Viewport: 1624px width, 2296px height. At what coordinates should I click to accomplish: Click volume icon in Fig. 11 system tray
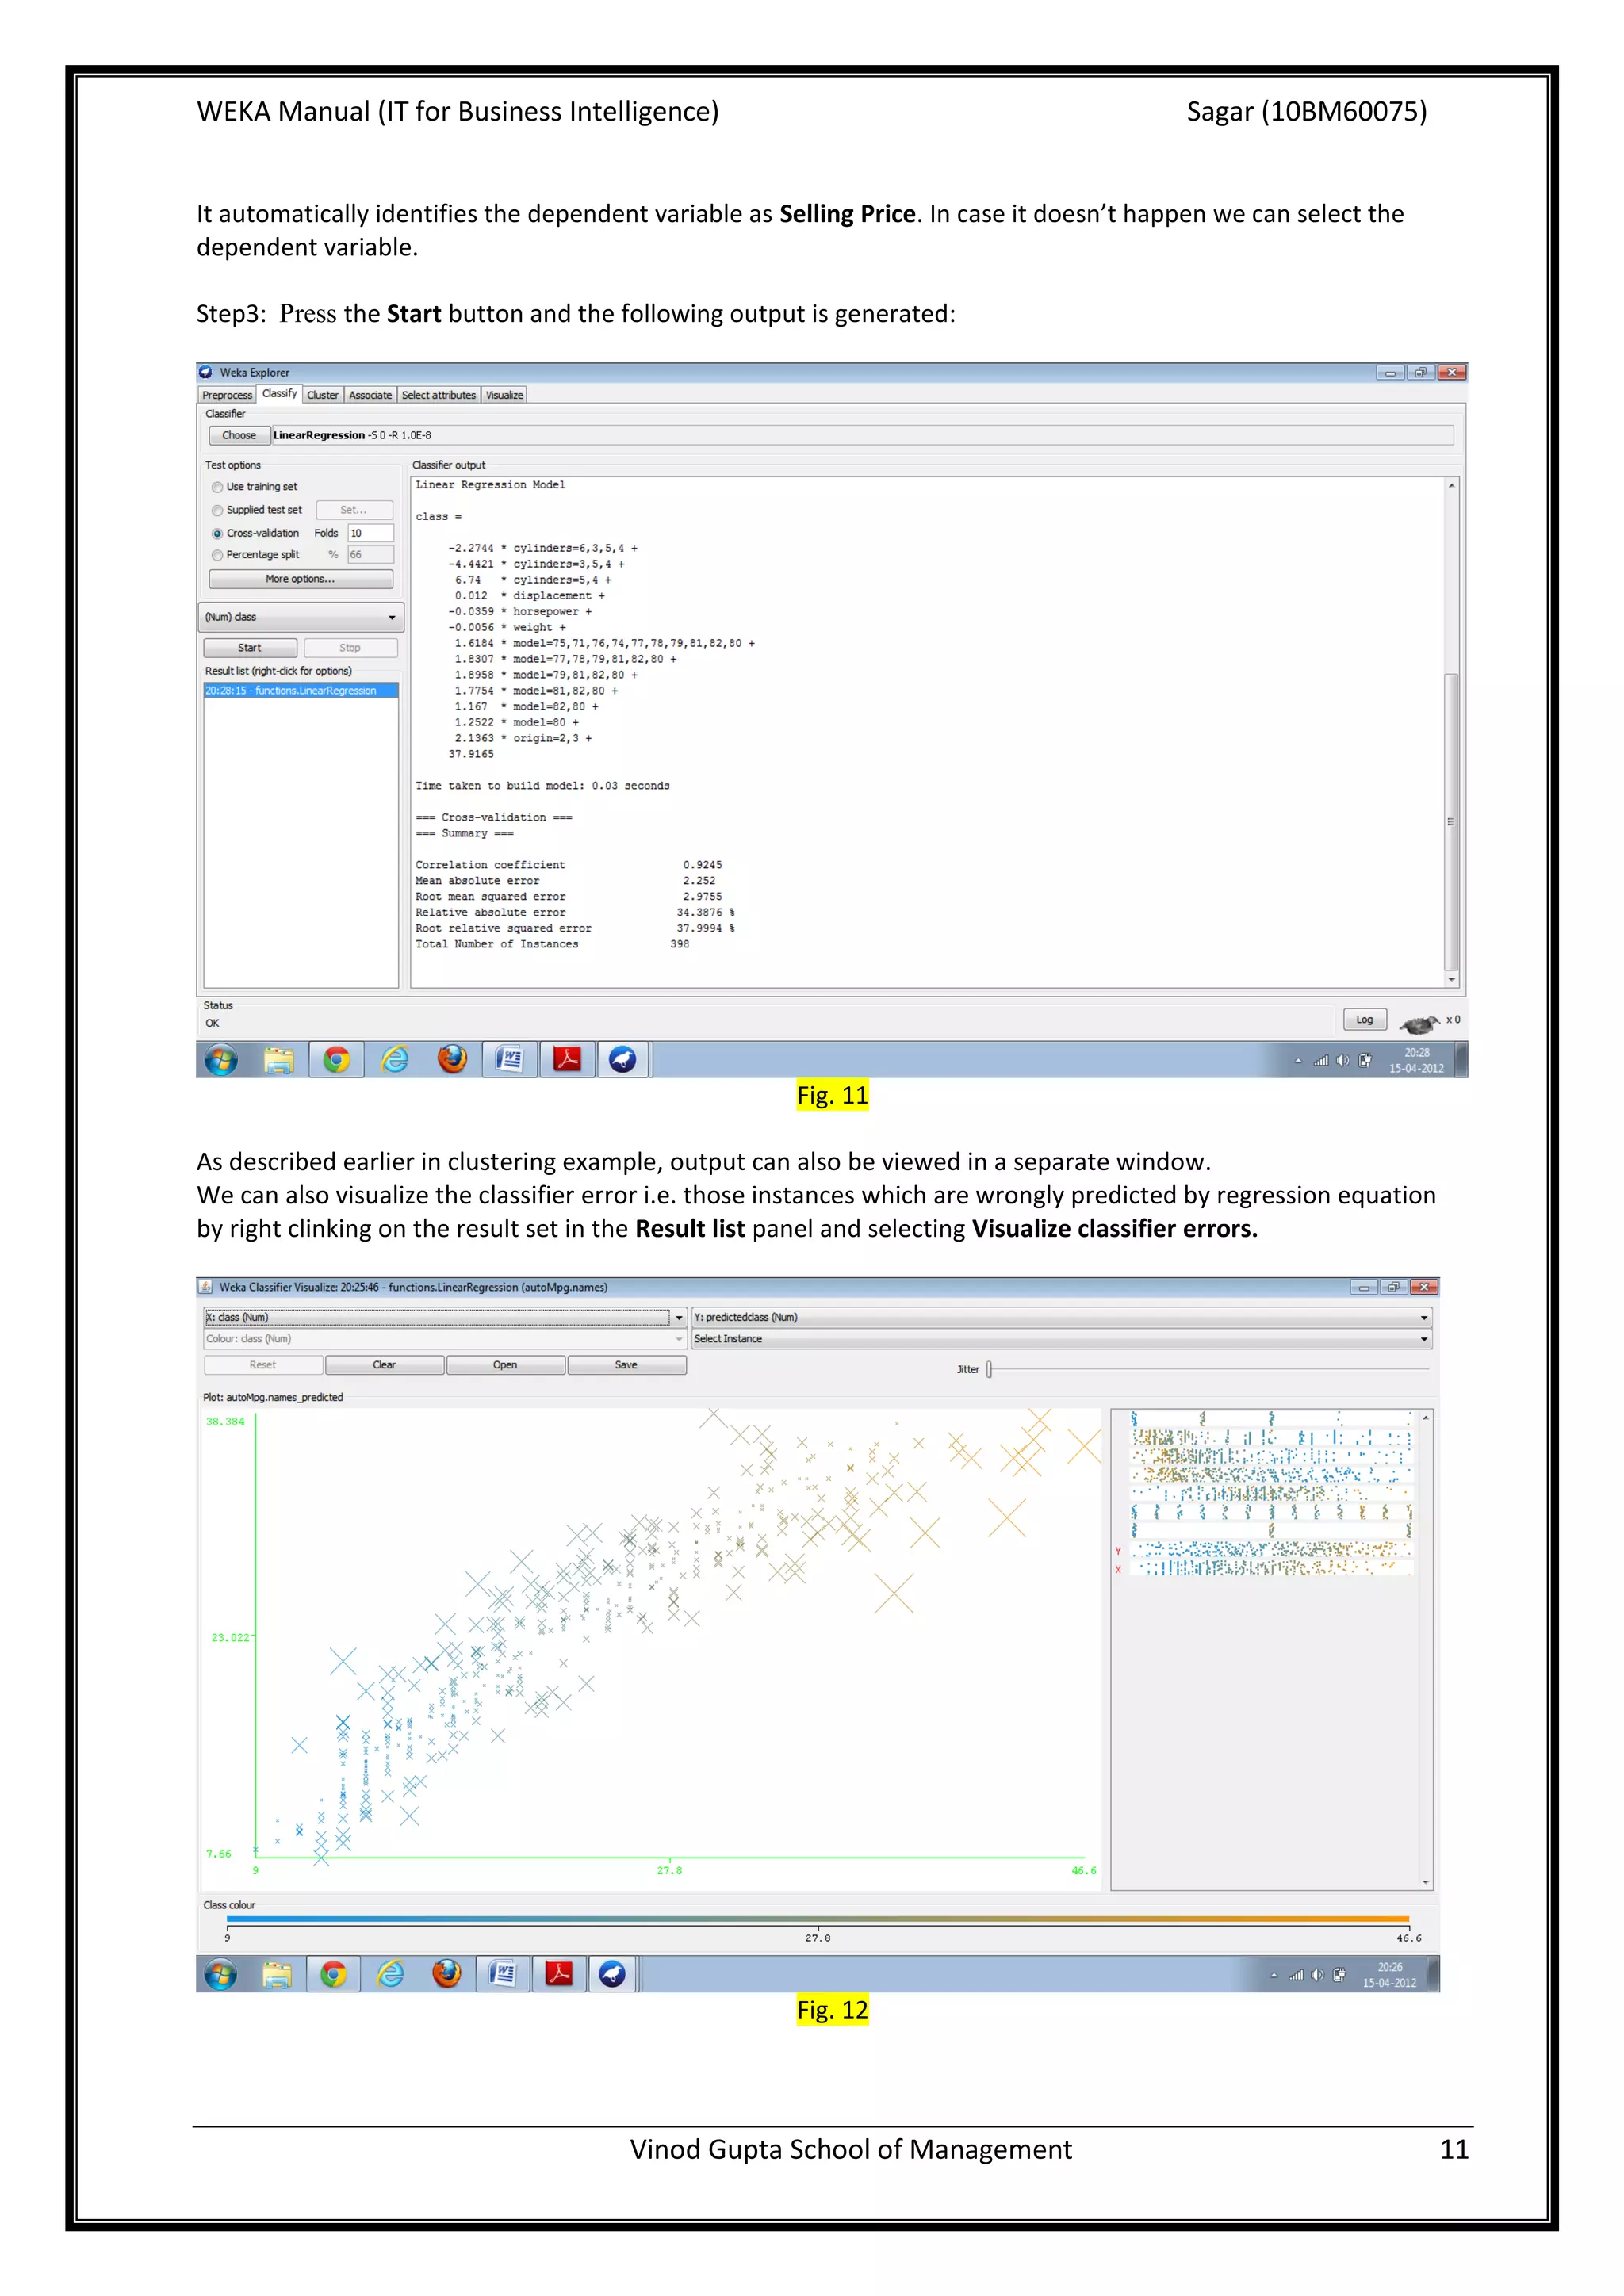(1342, 1060)
